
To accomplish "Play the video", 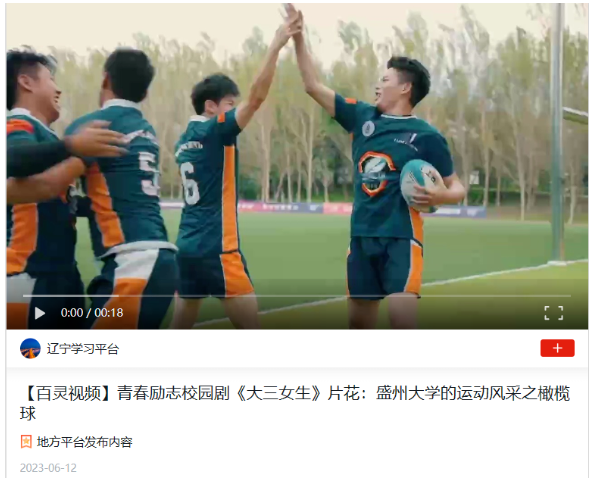I will [40, 313].
